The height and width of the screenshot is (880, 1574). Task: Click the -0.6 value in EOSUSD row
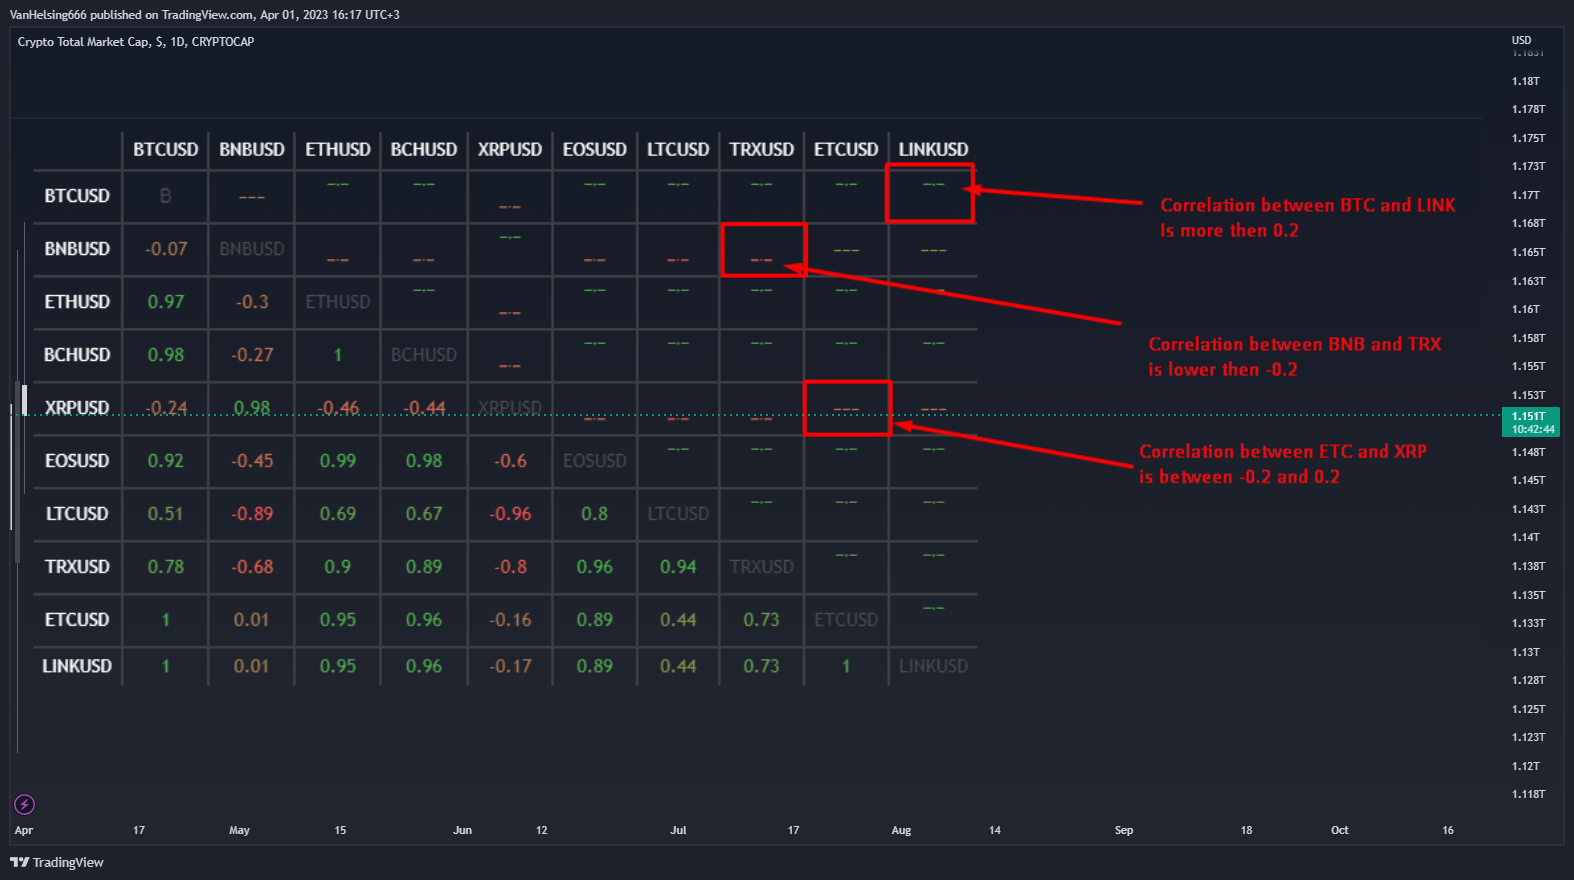(510, 461)
